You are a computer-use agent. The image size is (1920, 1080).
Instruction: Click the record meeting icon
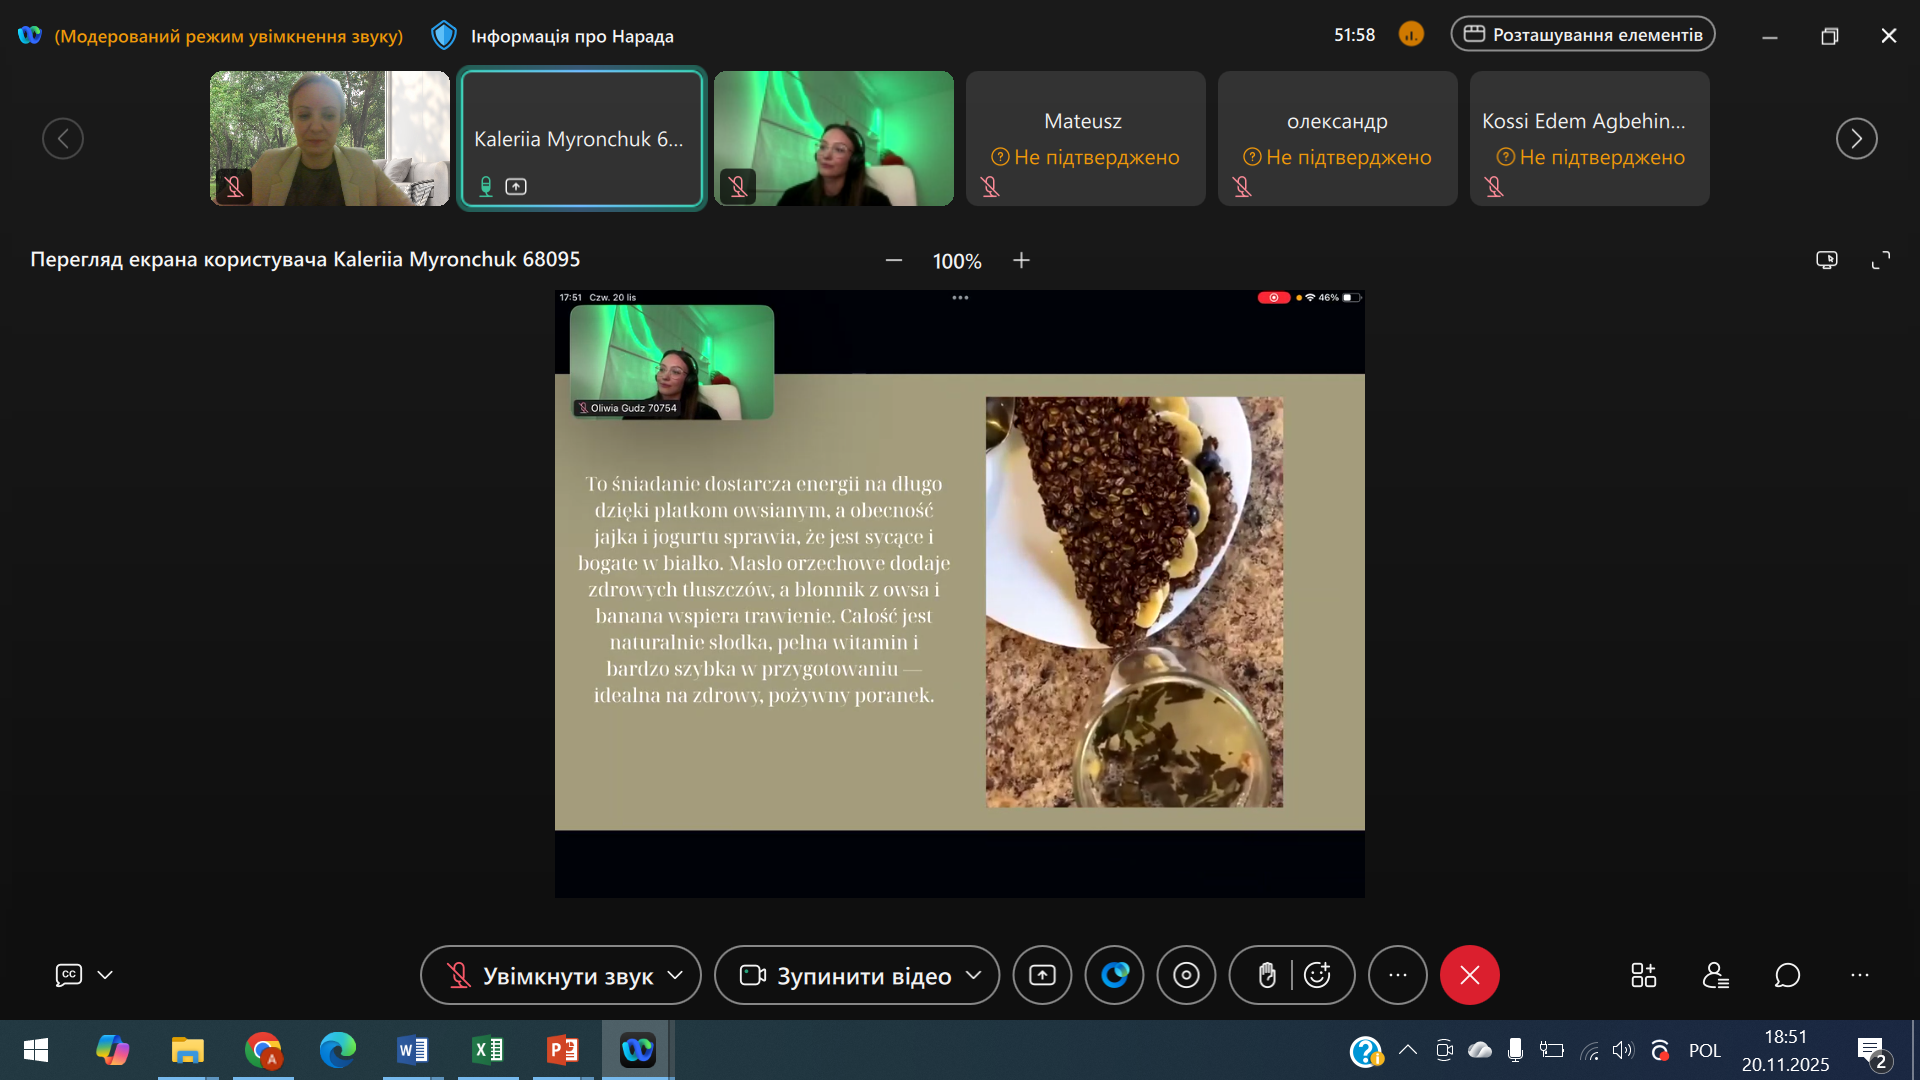point(1186,975)
